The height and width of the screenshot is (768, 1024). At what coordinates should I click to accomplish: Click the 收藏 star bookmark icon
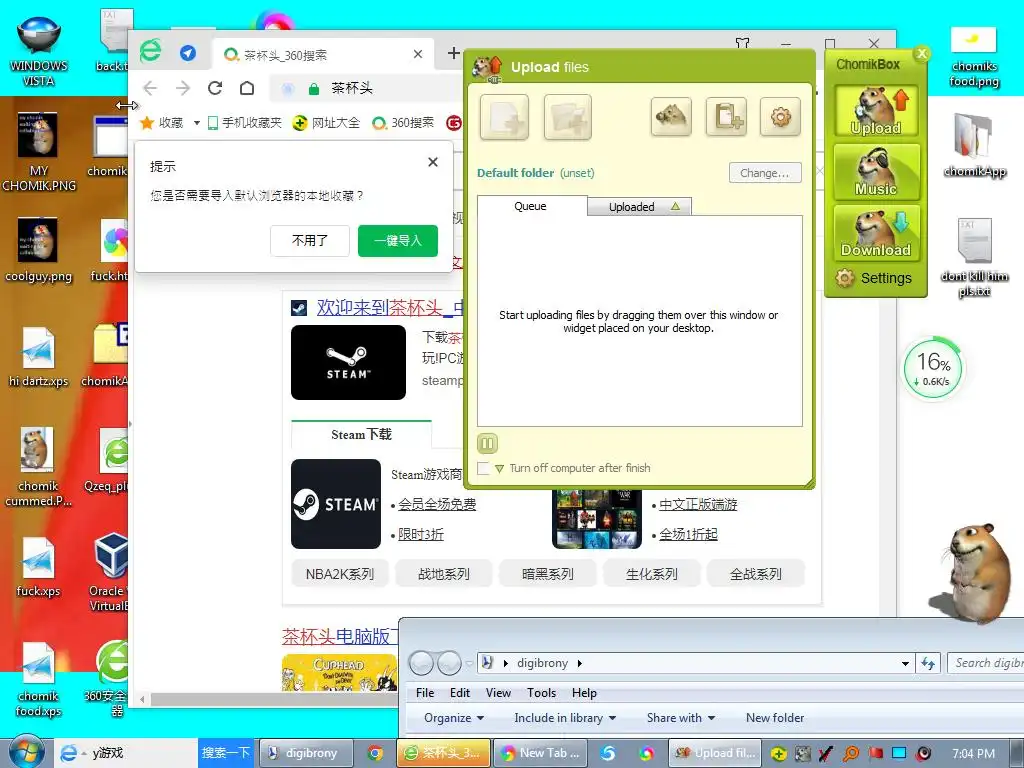pyautogui.click(x=147, y=123)
